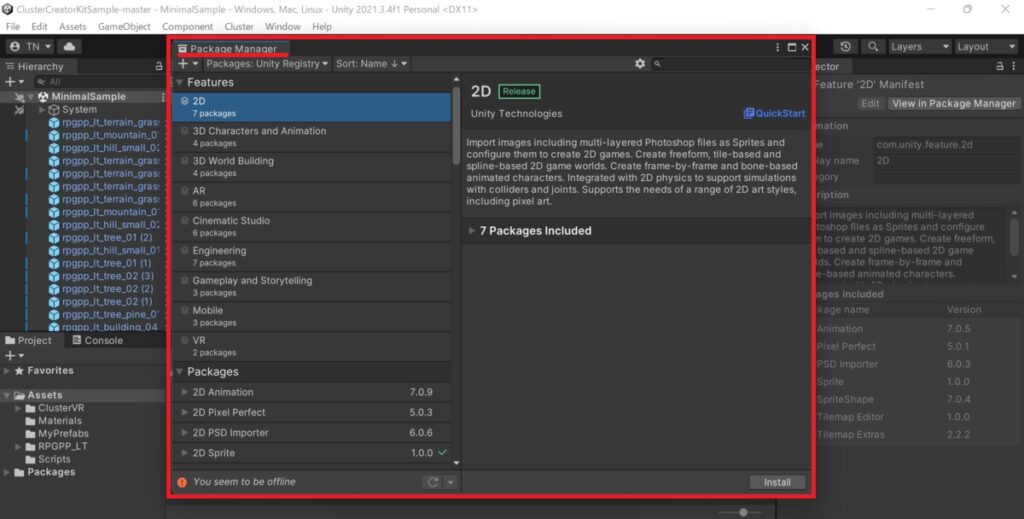Open Packages: Unity Registry dropdown

click(x=266, y=63)
